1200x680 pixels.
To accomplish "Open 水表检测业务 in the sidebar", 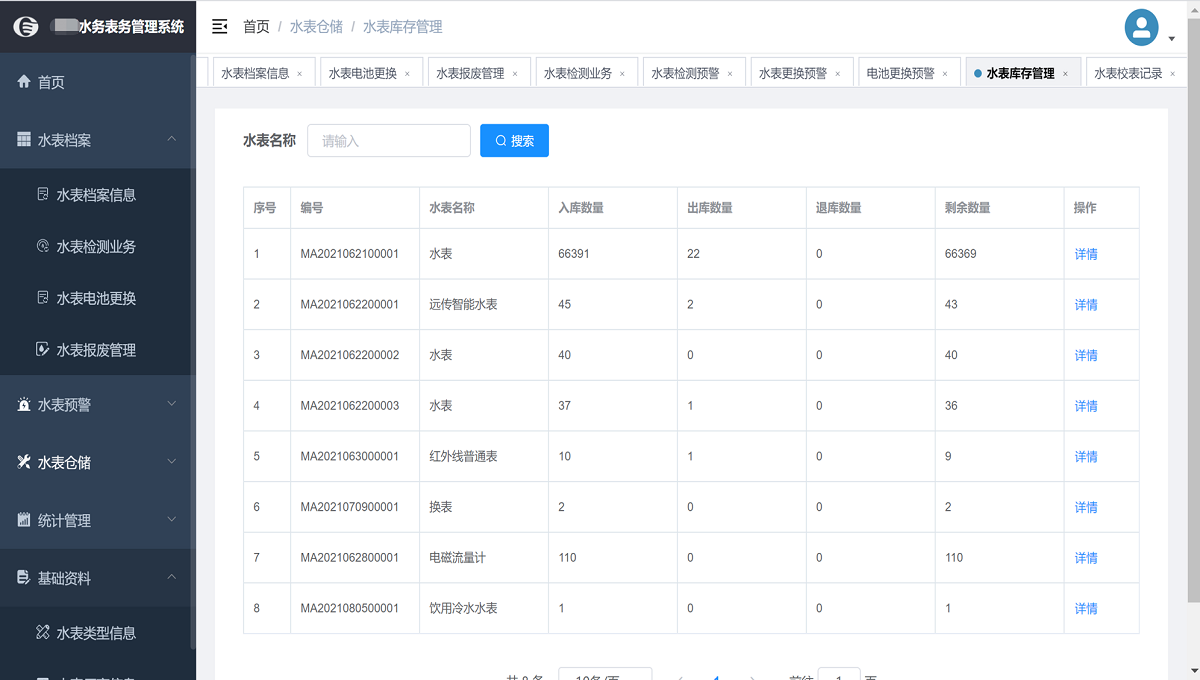I will point(96,247).
